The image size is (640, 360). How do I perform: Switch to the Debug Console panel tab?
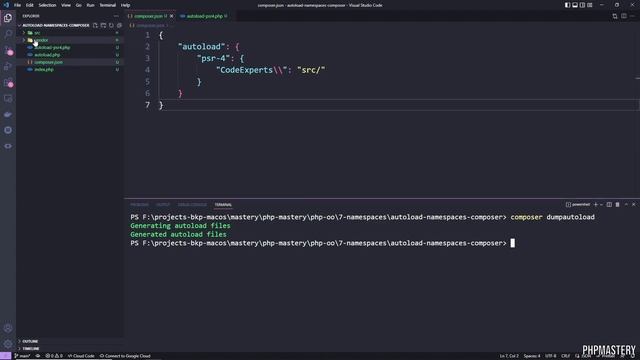click(192, 204)
